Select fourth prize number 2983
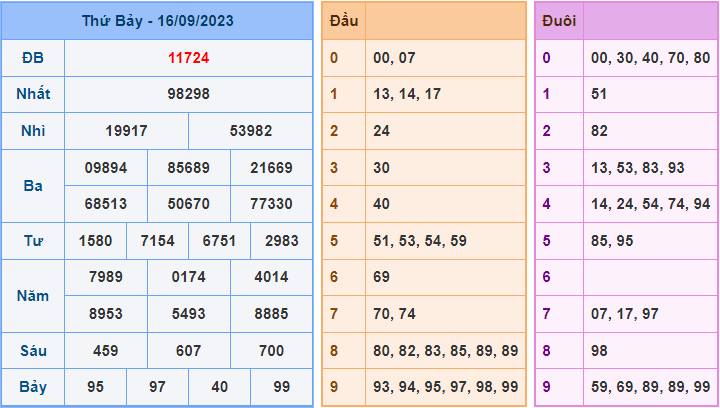720x408 pixels. [281, 240]
